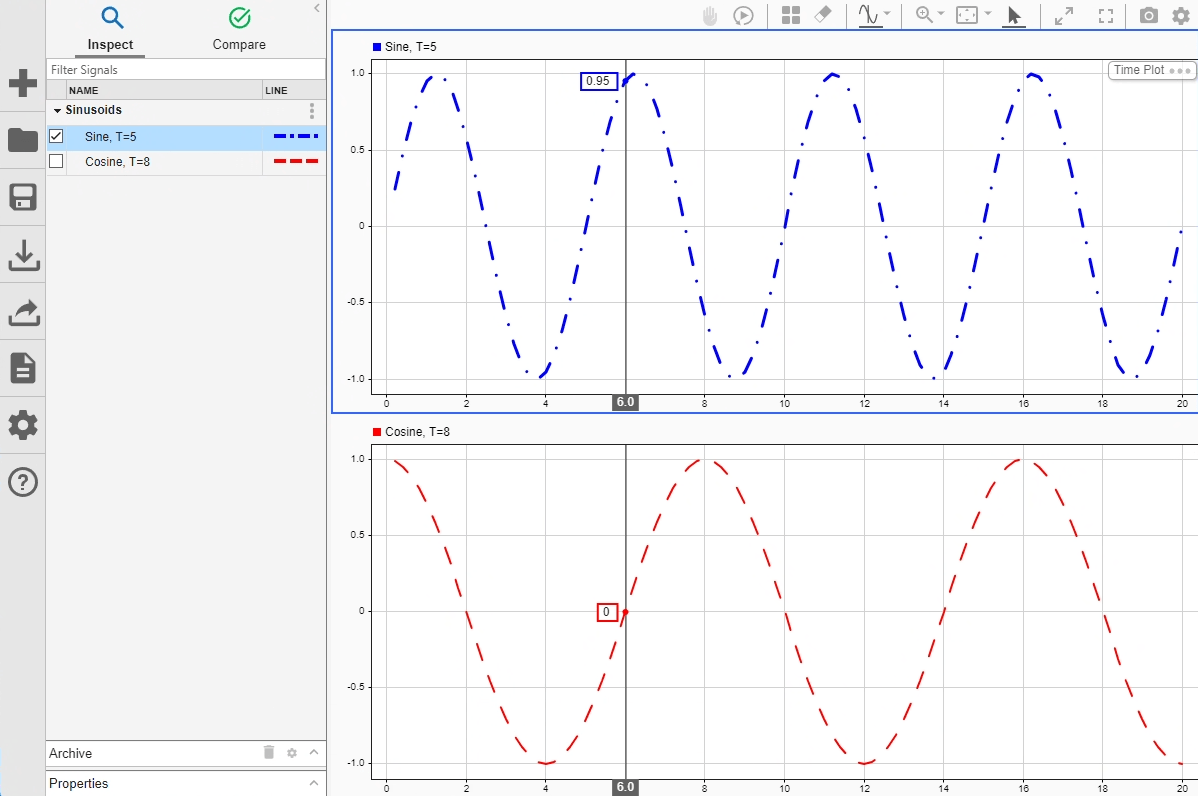Open the subplot layout grid icon
The height and width of the screenshot is (796, 1198).
click(x=791, y=16)
